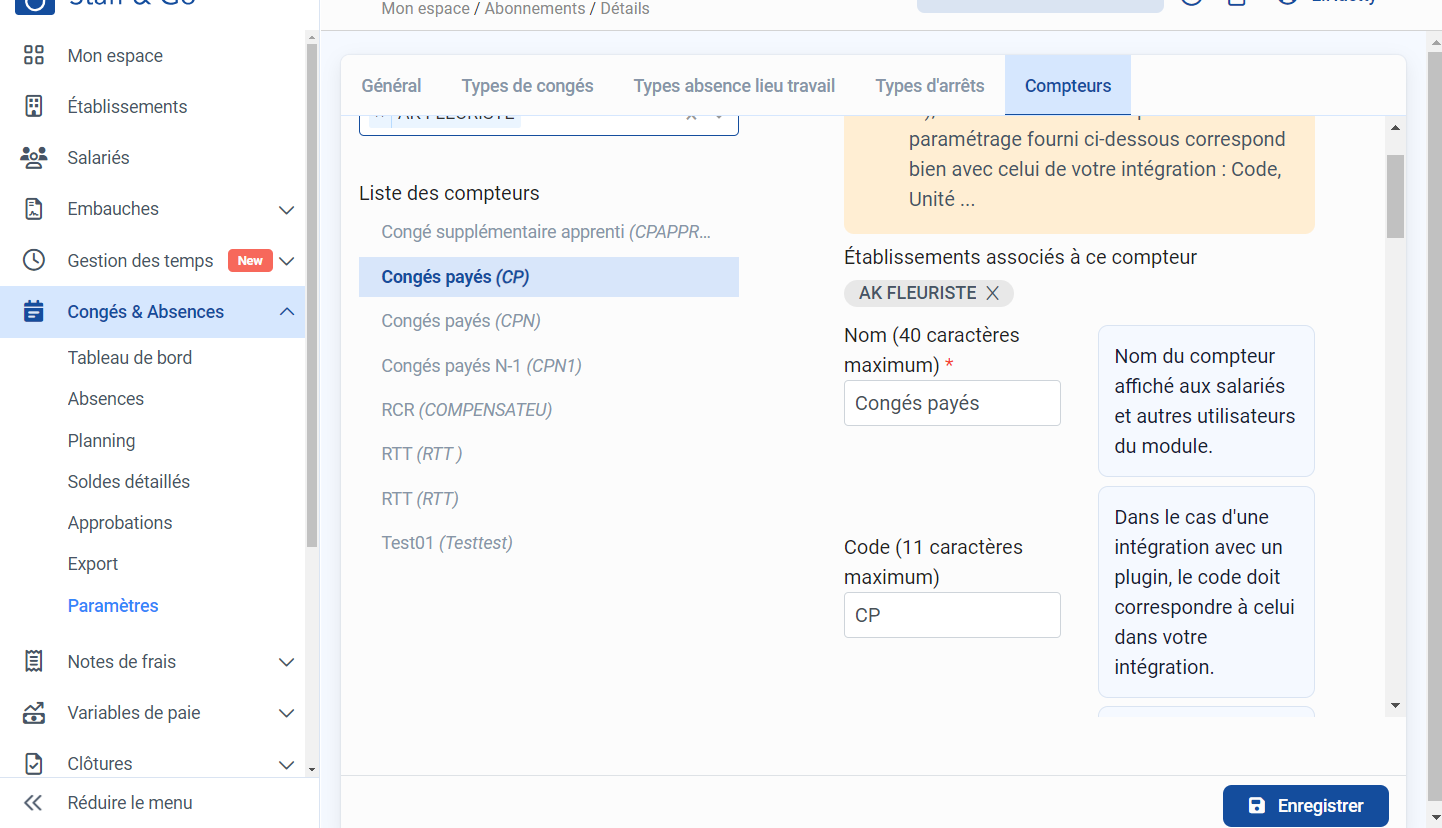Go to Mon espace in sidebar
The image size is (1442, 828).
115,56
